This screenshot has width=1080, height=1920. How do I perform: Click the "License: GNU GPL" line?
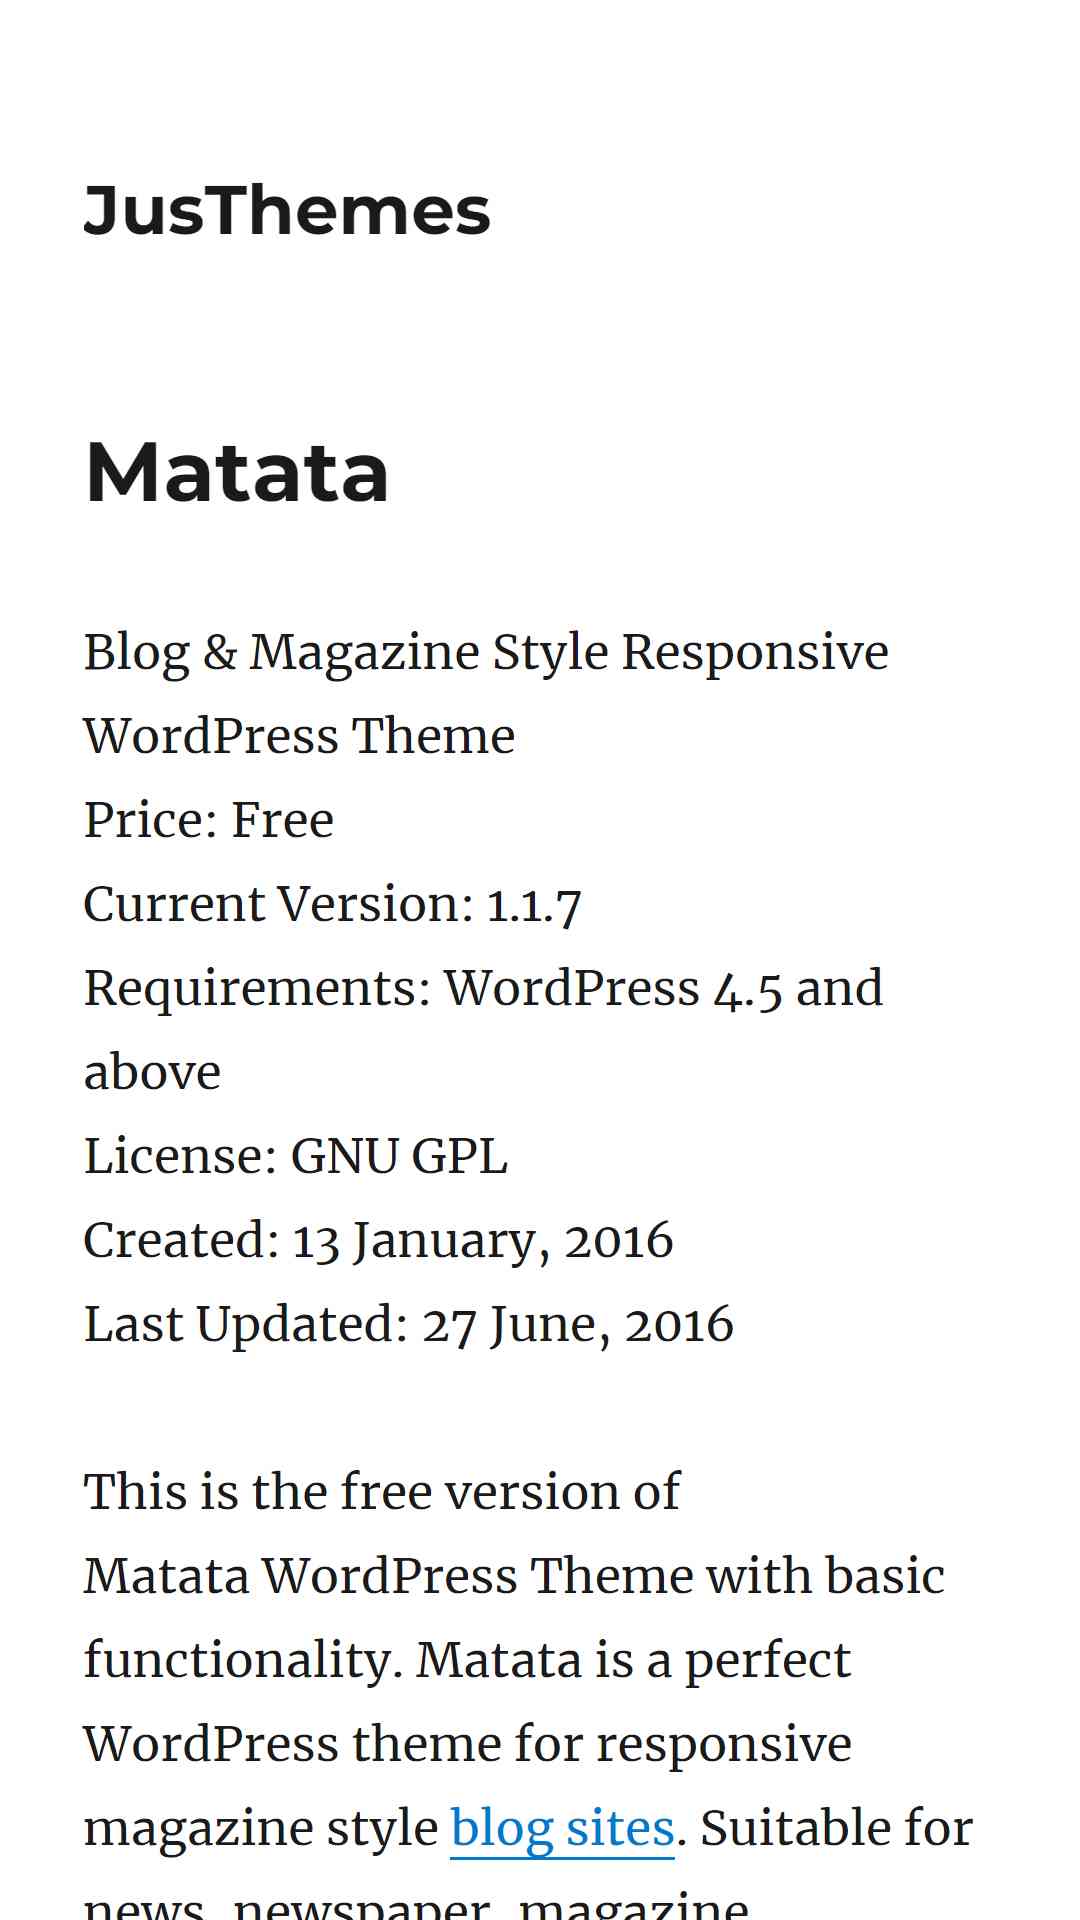coord(296,1156)
